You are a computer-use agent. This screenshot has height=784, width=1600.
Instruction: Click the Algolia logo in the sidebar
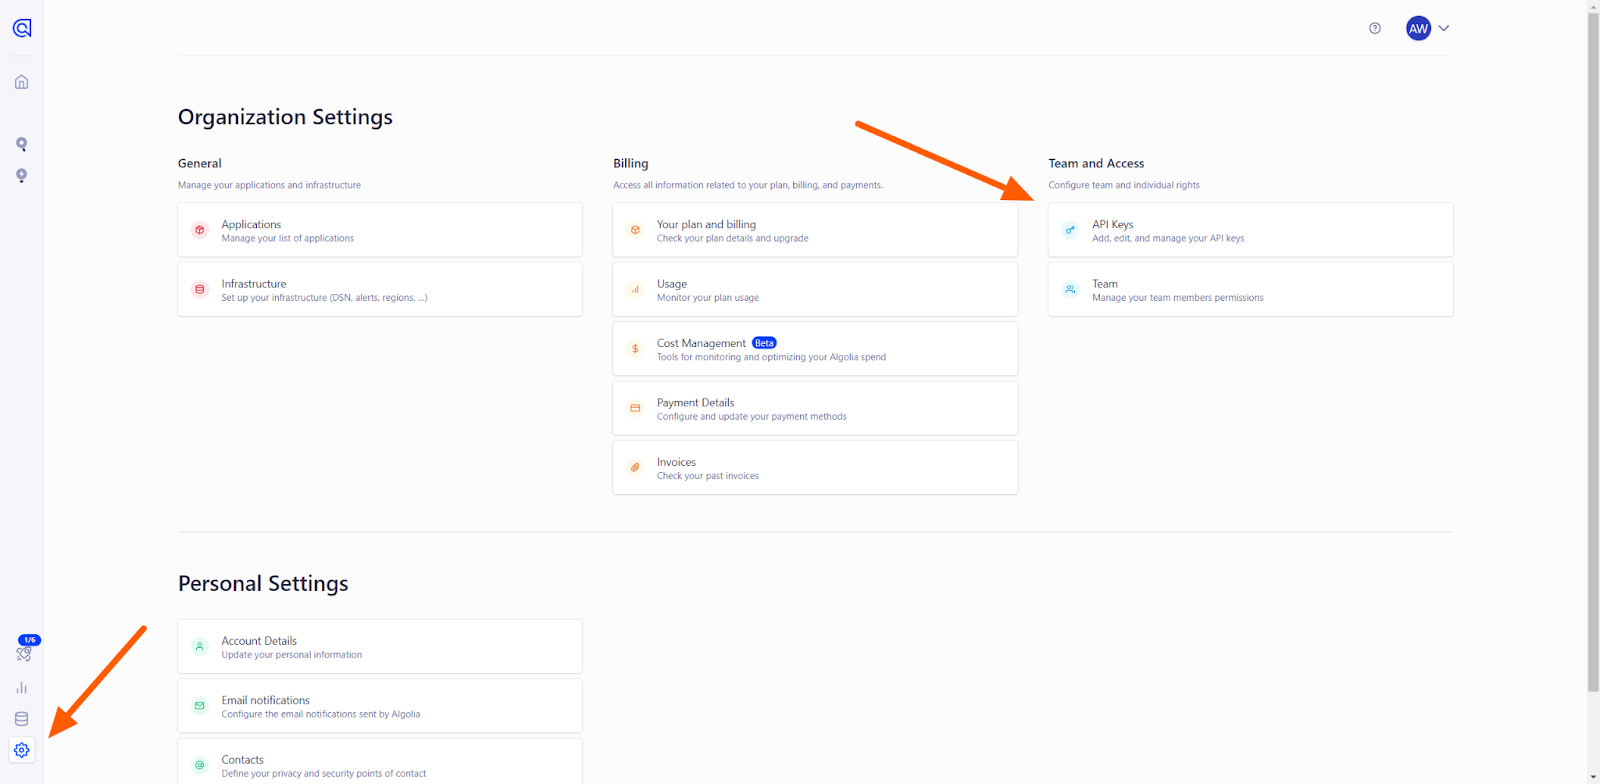click(x=22, y=28)
